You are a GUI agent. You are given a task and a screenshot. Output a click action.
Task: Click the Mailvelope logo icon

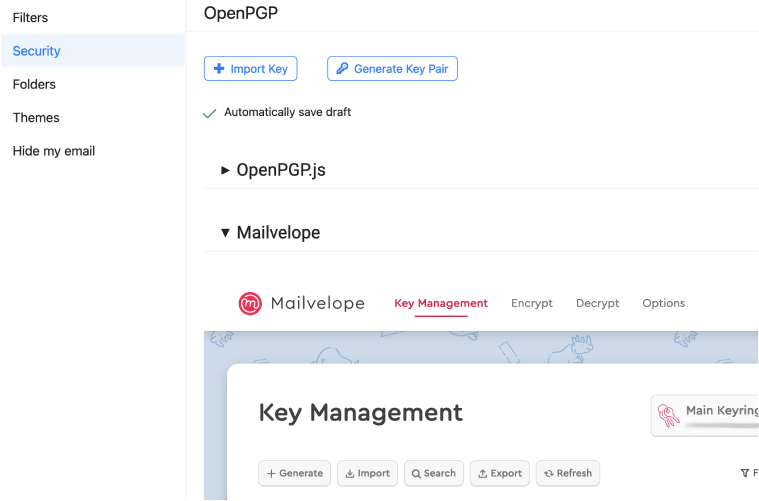point(250,303)
